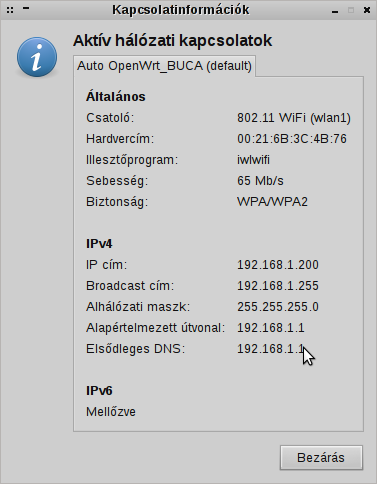Click the broadcast address 192.168.1.255
This screenshot has width=377, height=484.
click(278, 286)
